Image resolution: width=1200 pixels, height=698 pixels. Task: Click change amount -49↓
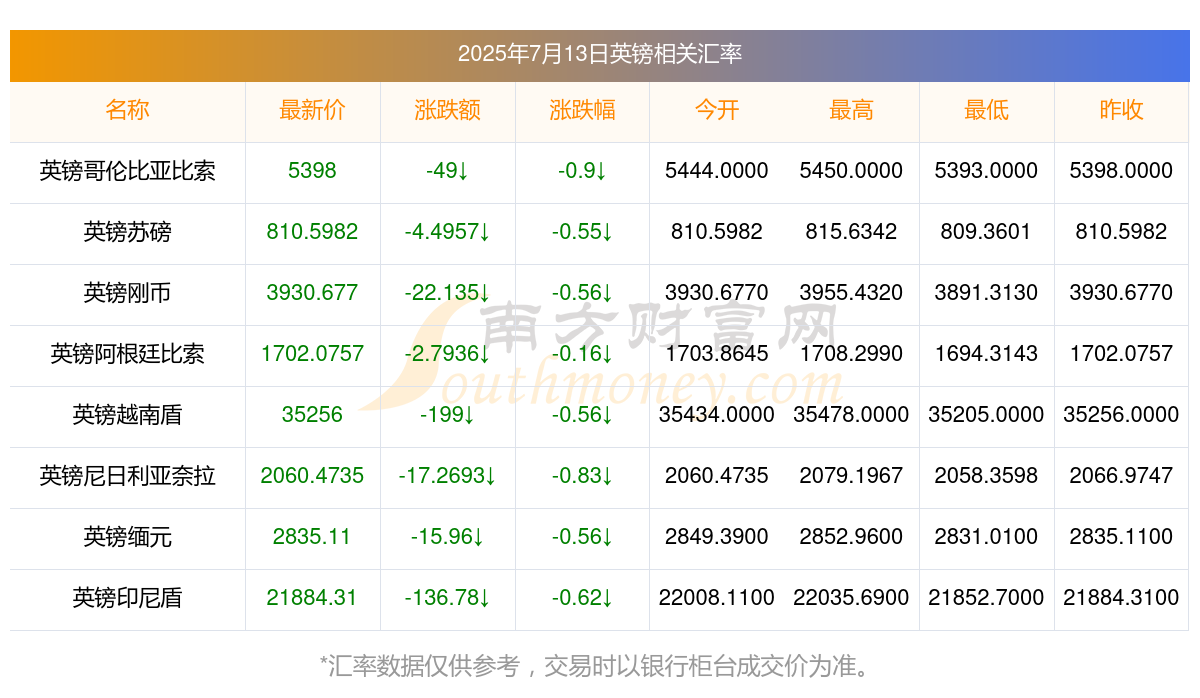tap(447, 171)
